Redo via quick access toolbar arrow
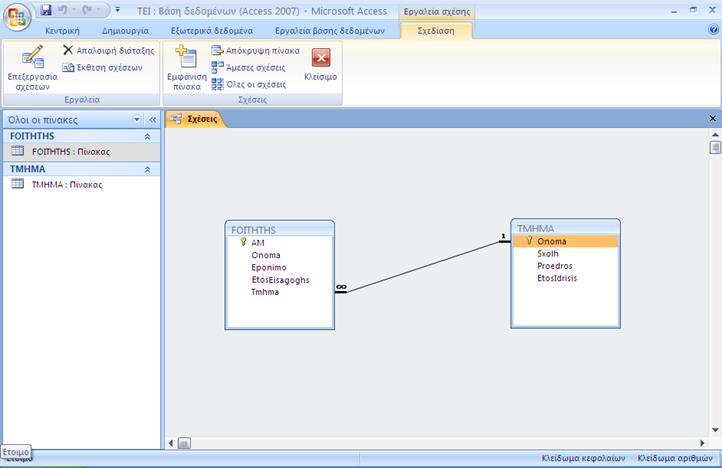 click(x=88, y=10)
